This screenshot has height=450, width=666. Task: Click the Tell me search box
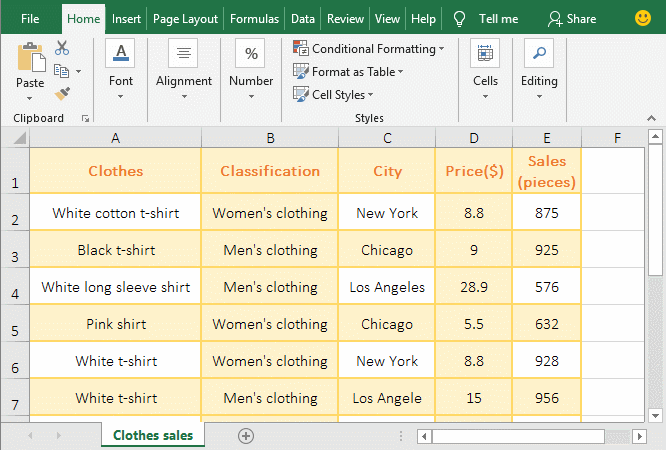point(497,19)
